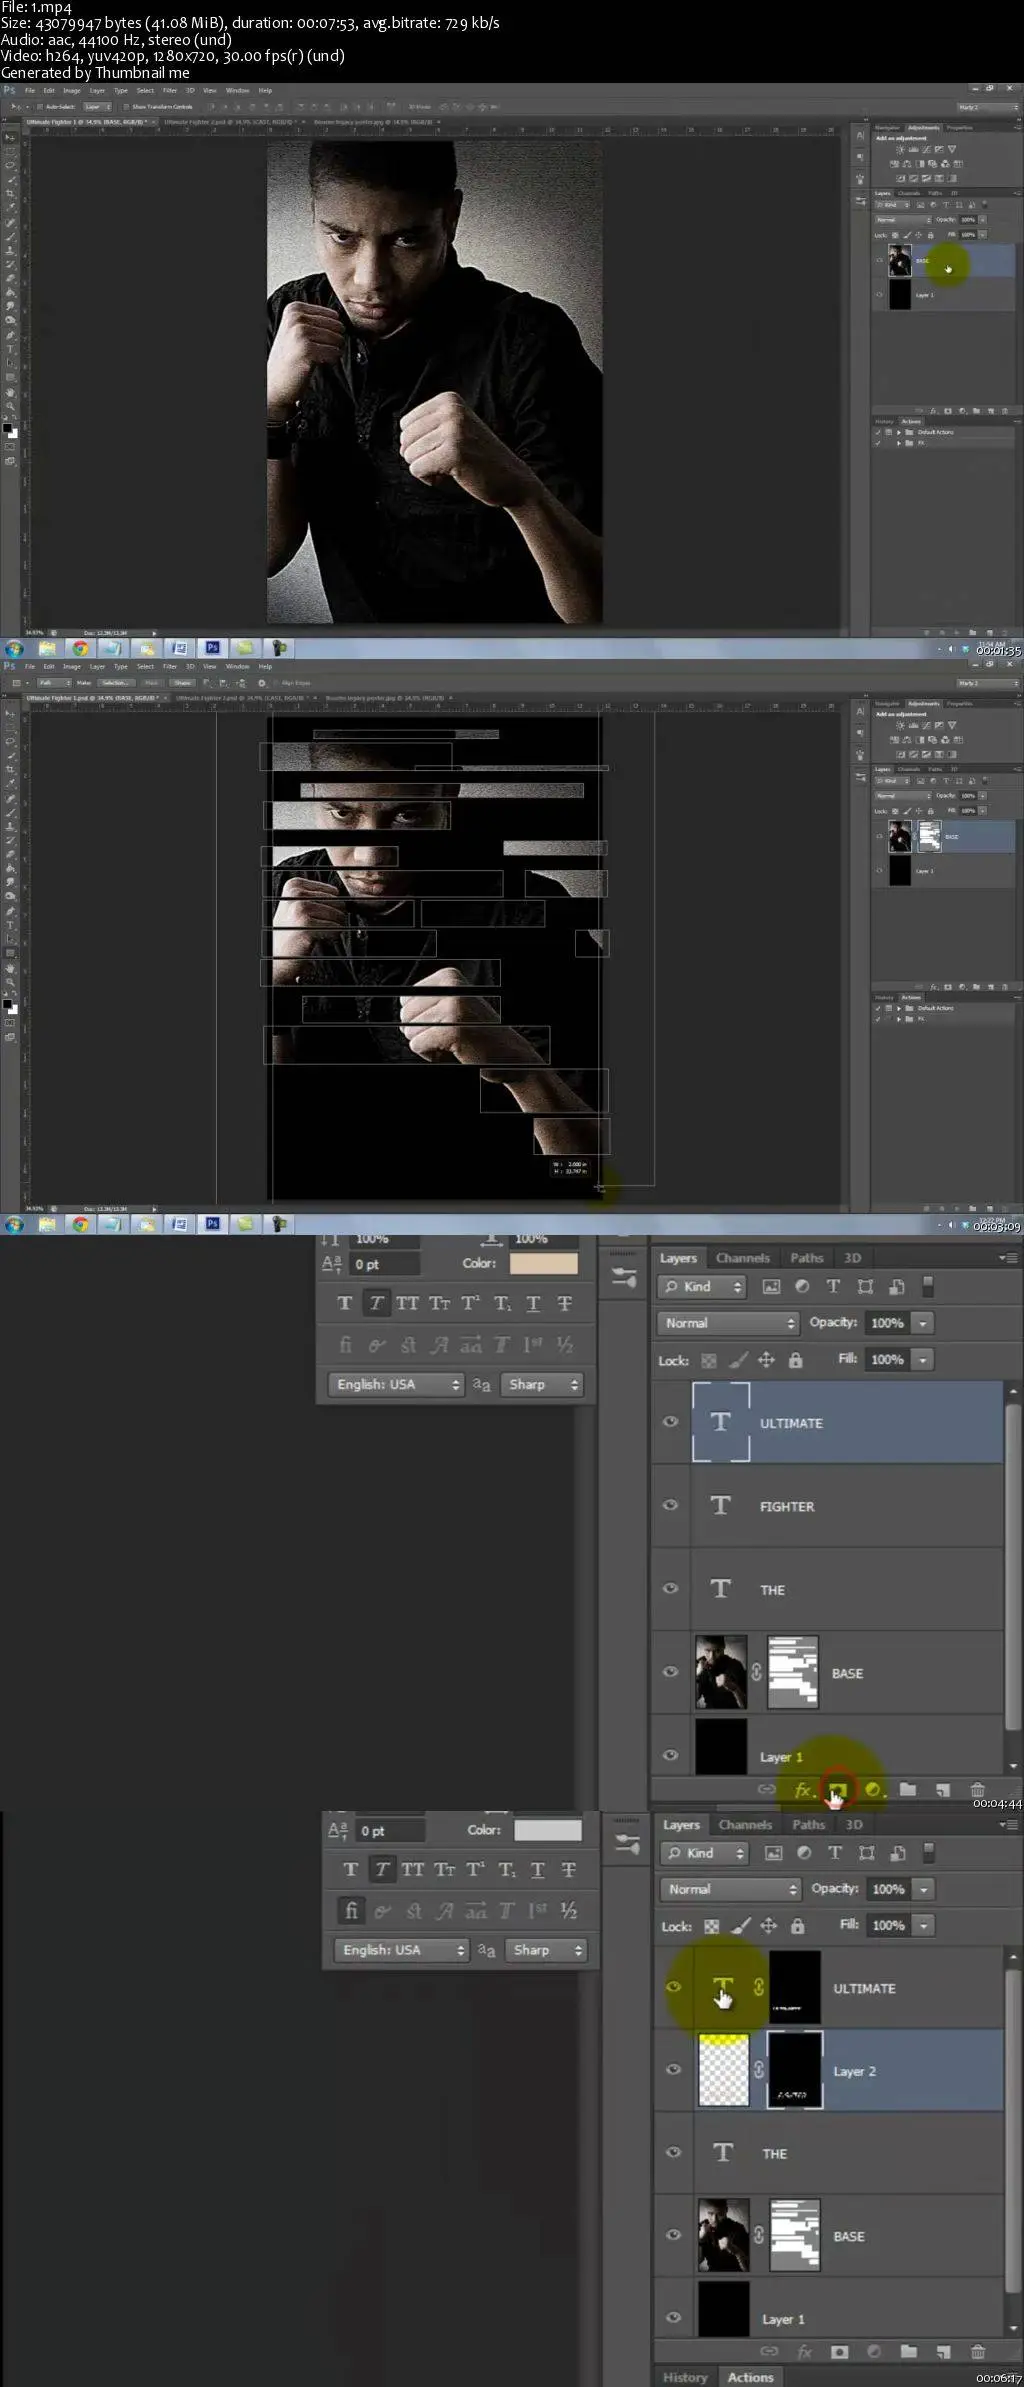
Task: Hide BASE layer in the 00:04:44 frame
Action: [670, 1671]
